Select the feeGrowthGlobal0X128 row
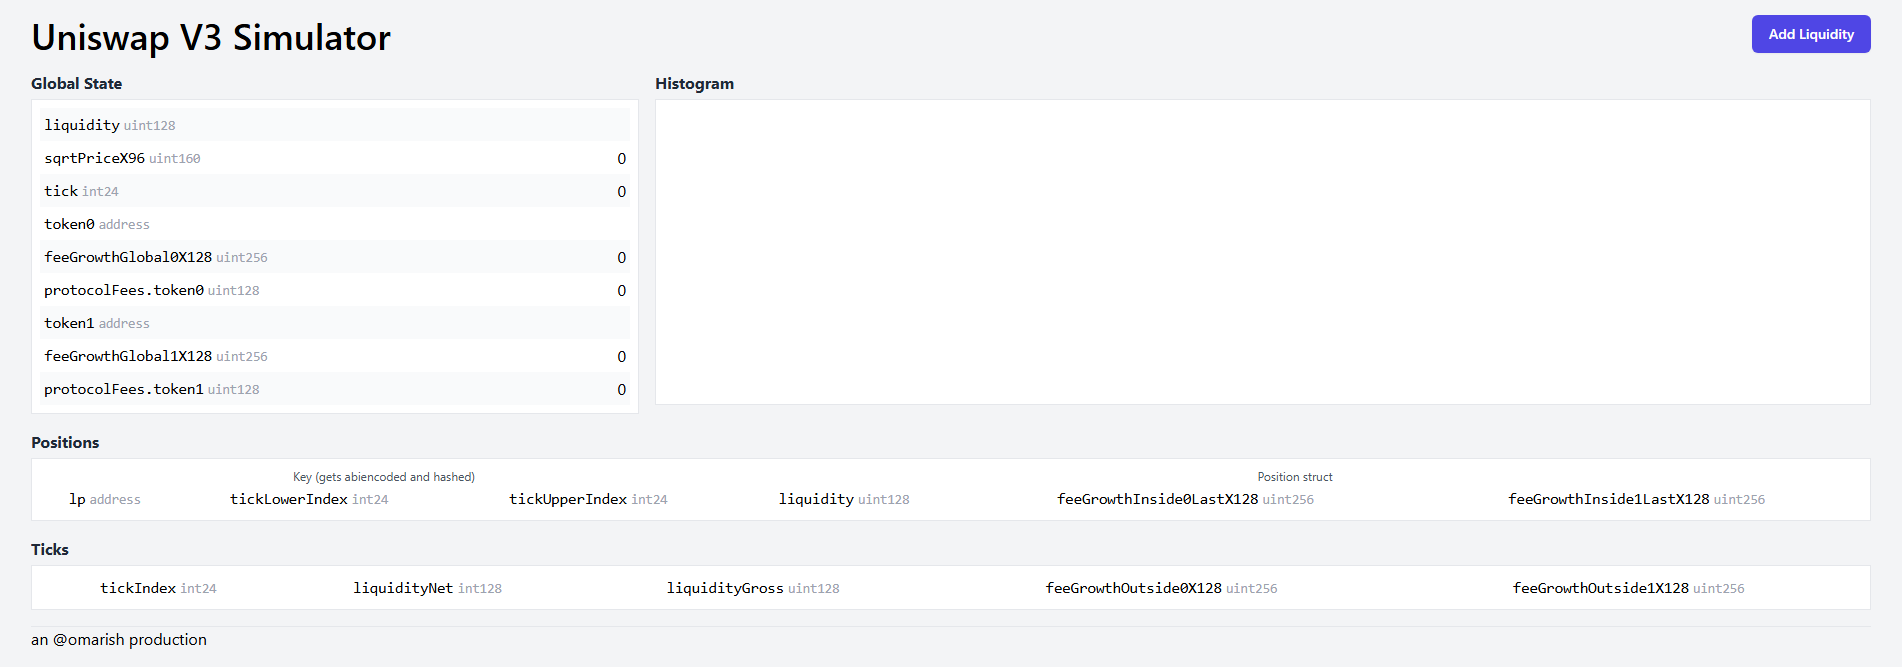1902x667 pixels. (x=335, y=257)
